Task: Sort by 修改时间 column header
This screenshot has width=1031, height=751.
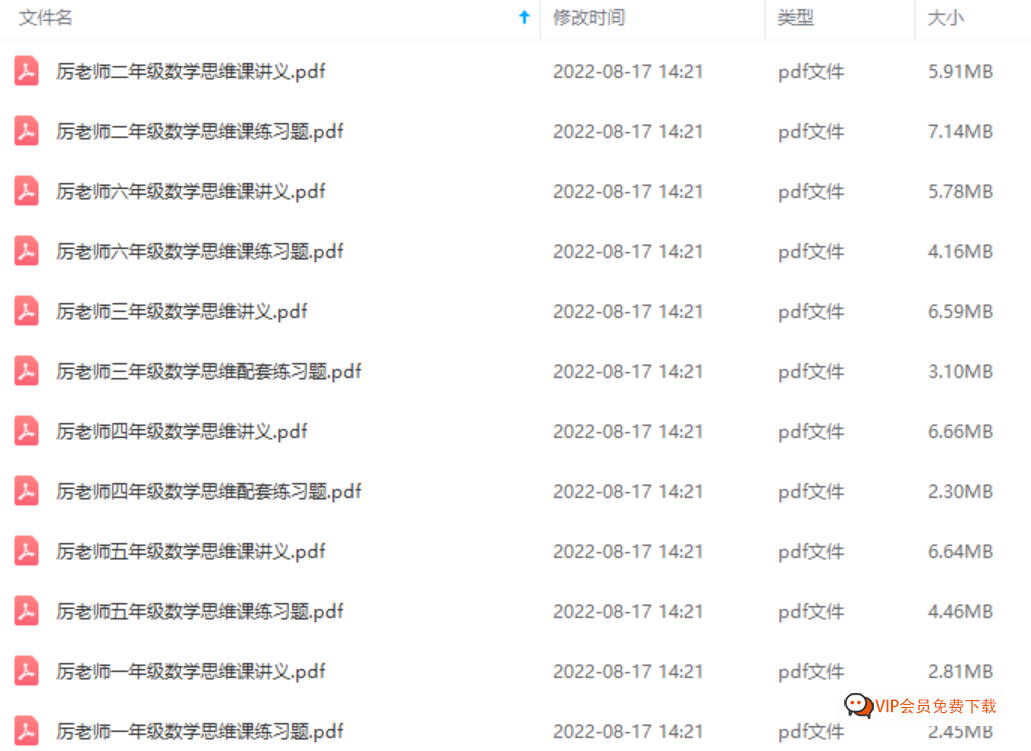Action: [588, 18]
